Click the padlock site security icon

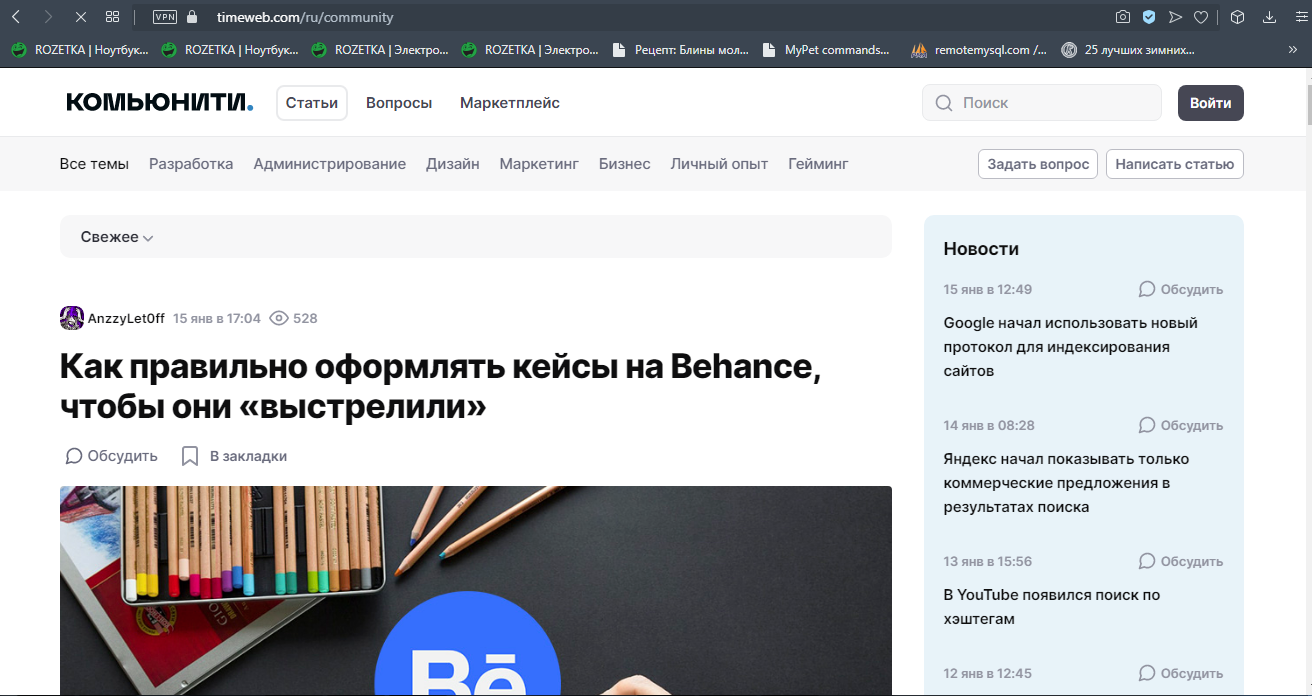(193, 17)
